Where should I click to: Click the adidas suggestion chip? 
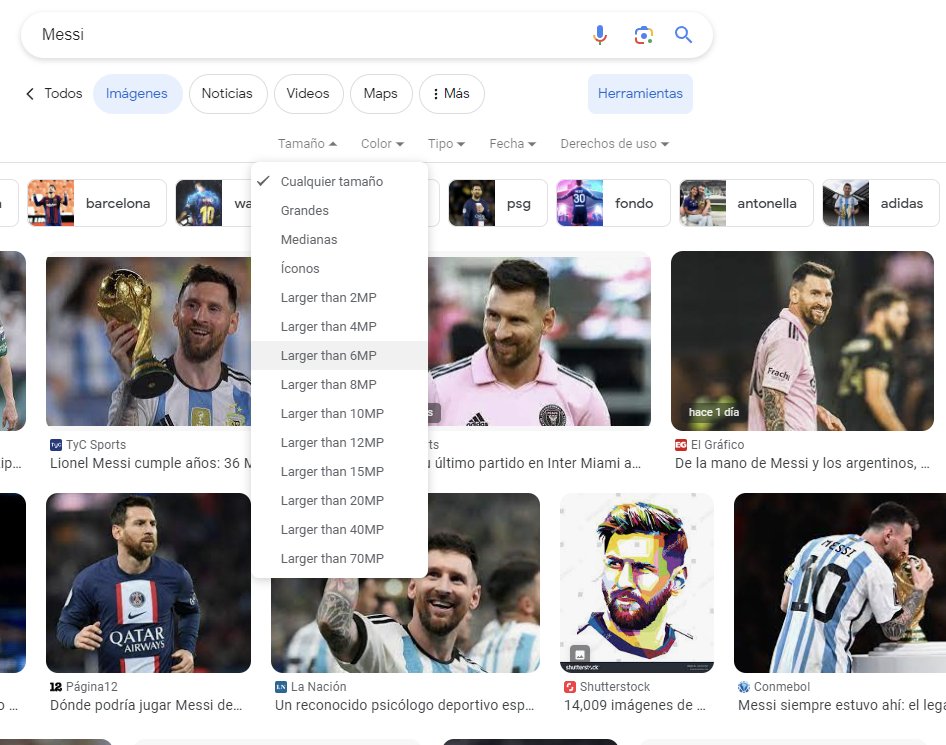(x=881, y=203)
